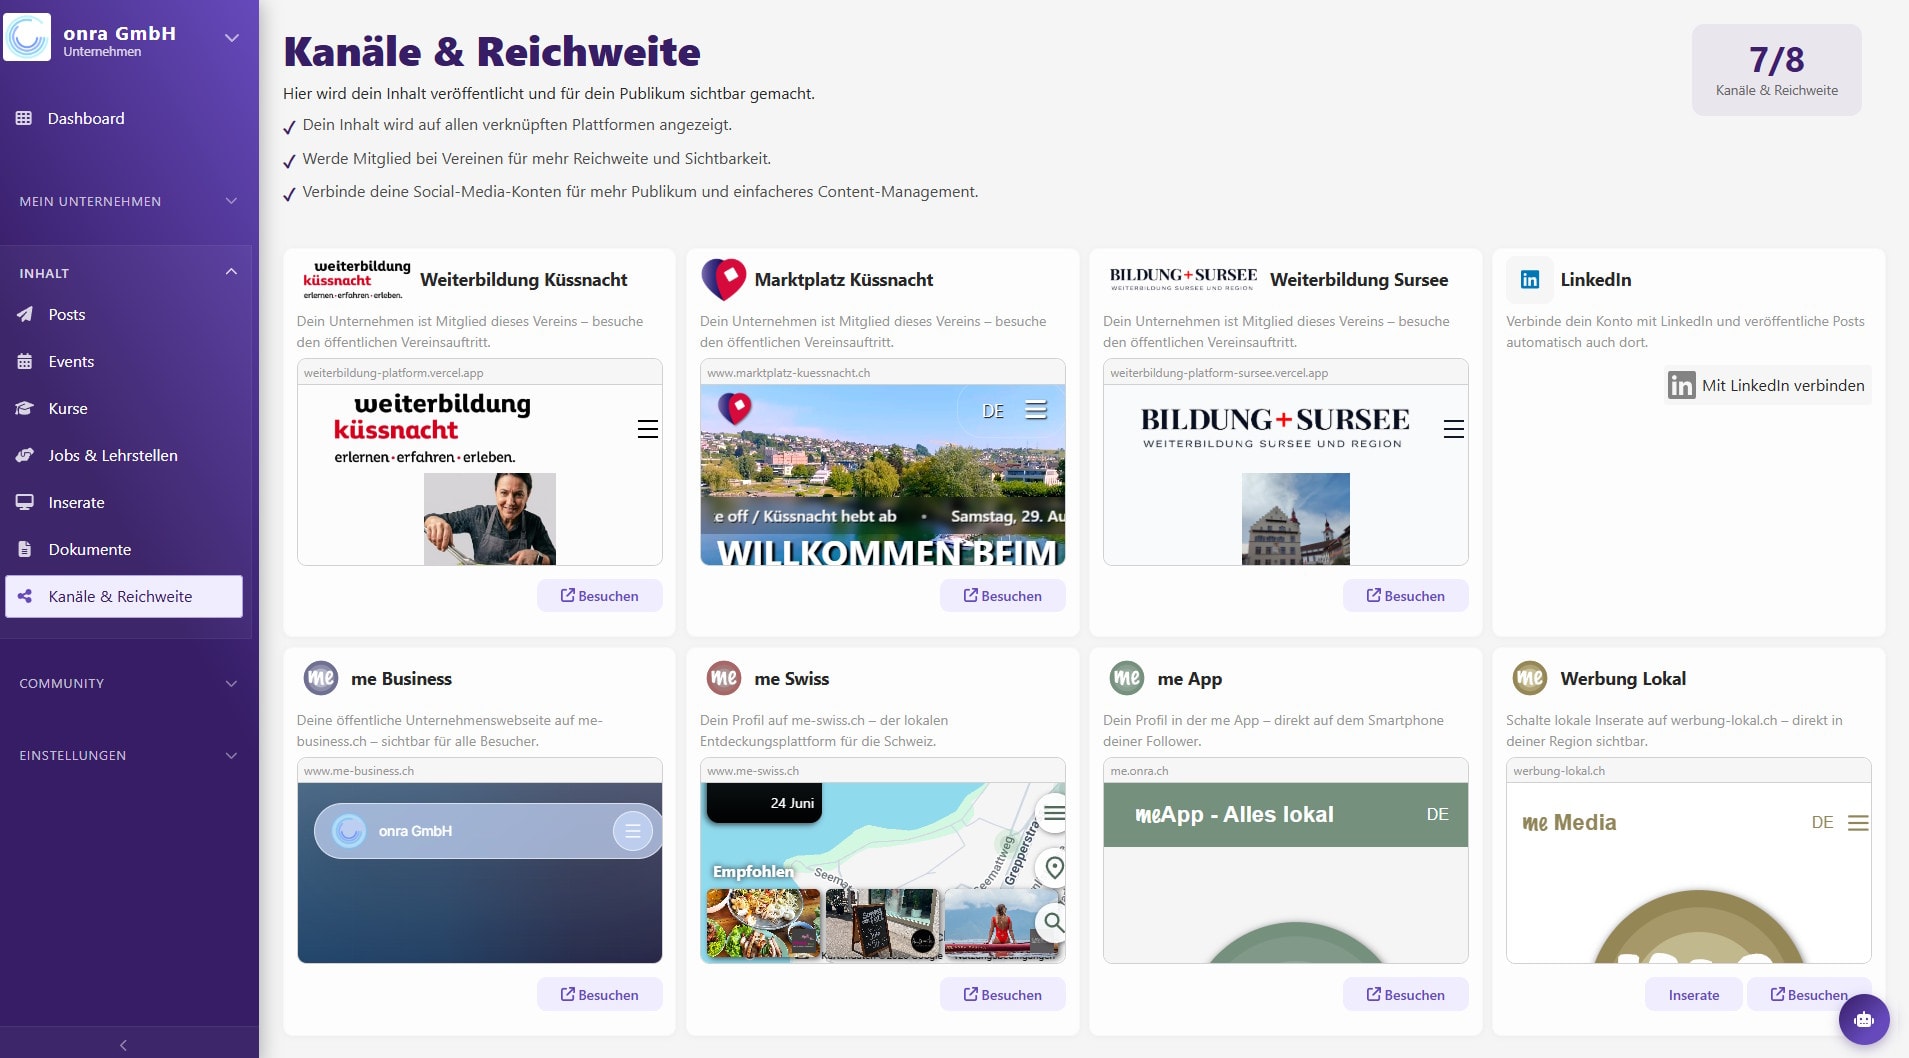Click the graduation cap icon beside Kurse
This screenshot has width=1909, height=1058.
pyautogui.click(x=25, y=408)
